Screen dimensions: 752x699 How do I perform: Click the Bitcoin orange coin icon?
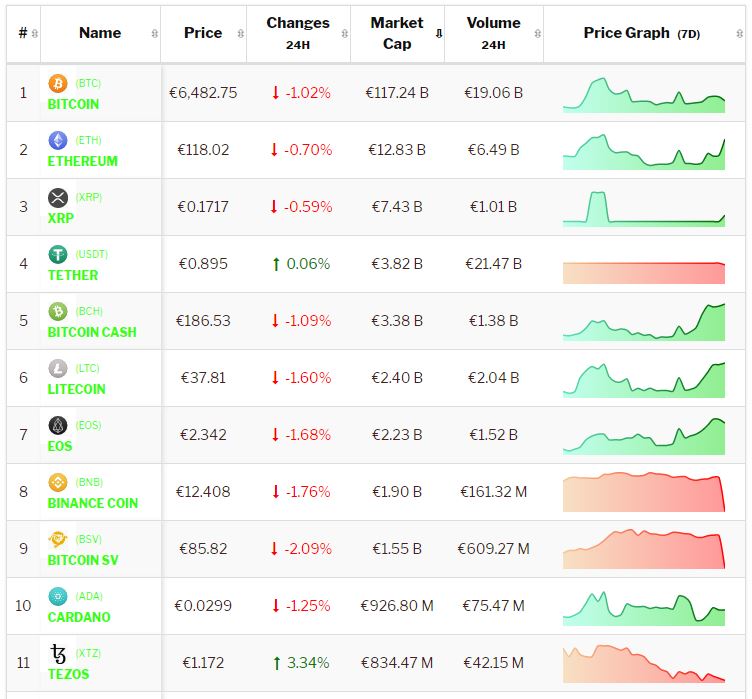tap(57, 83)
